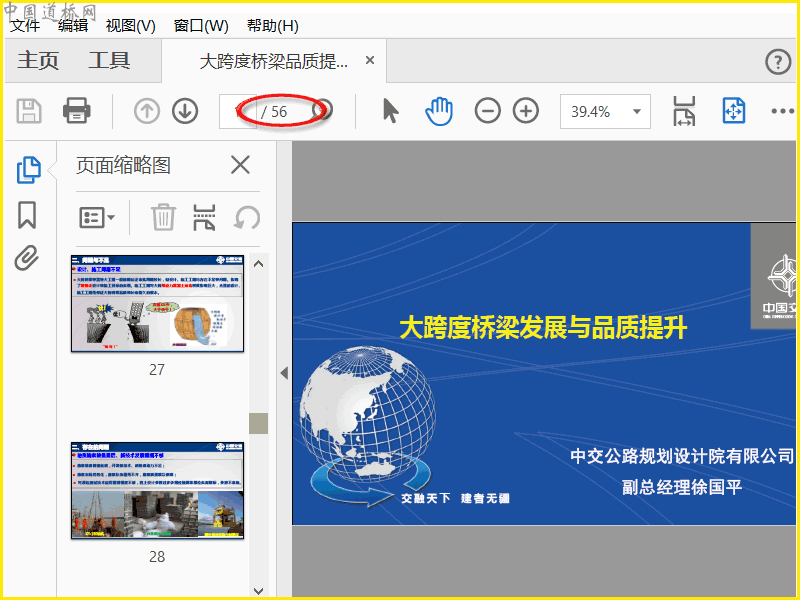
Task: Zoom out with minus icon
Action: pos(488,111)
